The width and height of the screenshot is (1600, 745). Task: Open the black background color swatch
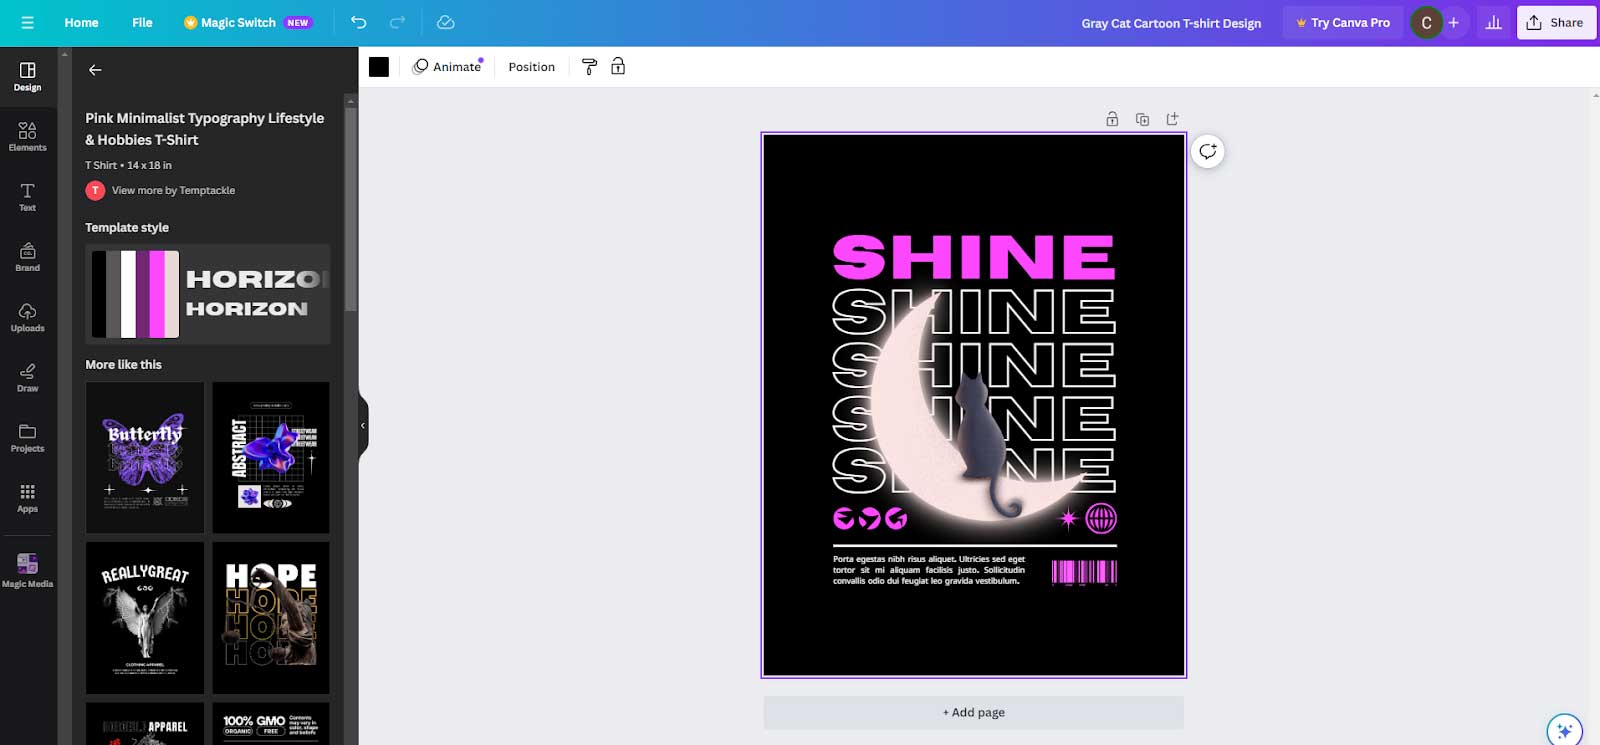[x=379, y=67]
